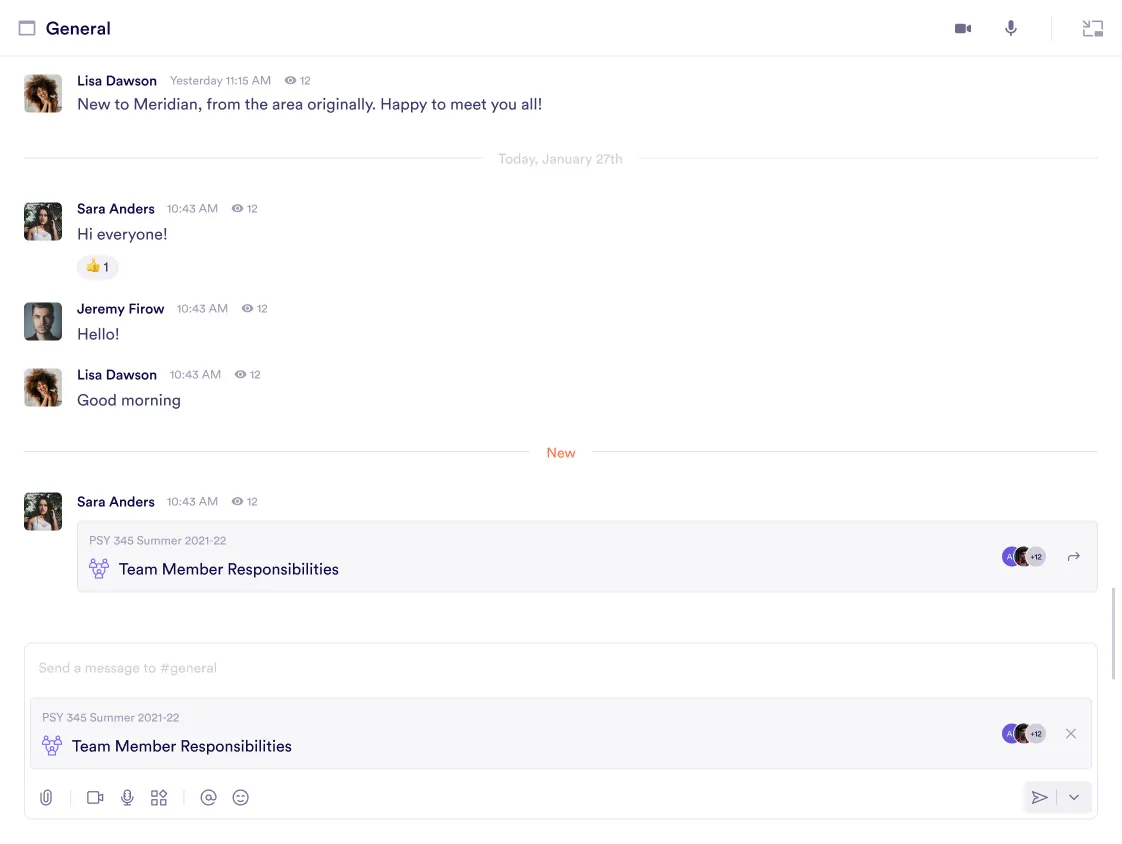1122x844 pixels.
Task: Remove the attached Team Member Responsibilities card
Action: coord(1071,734)
